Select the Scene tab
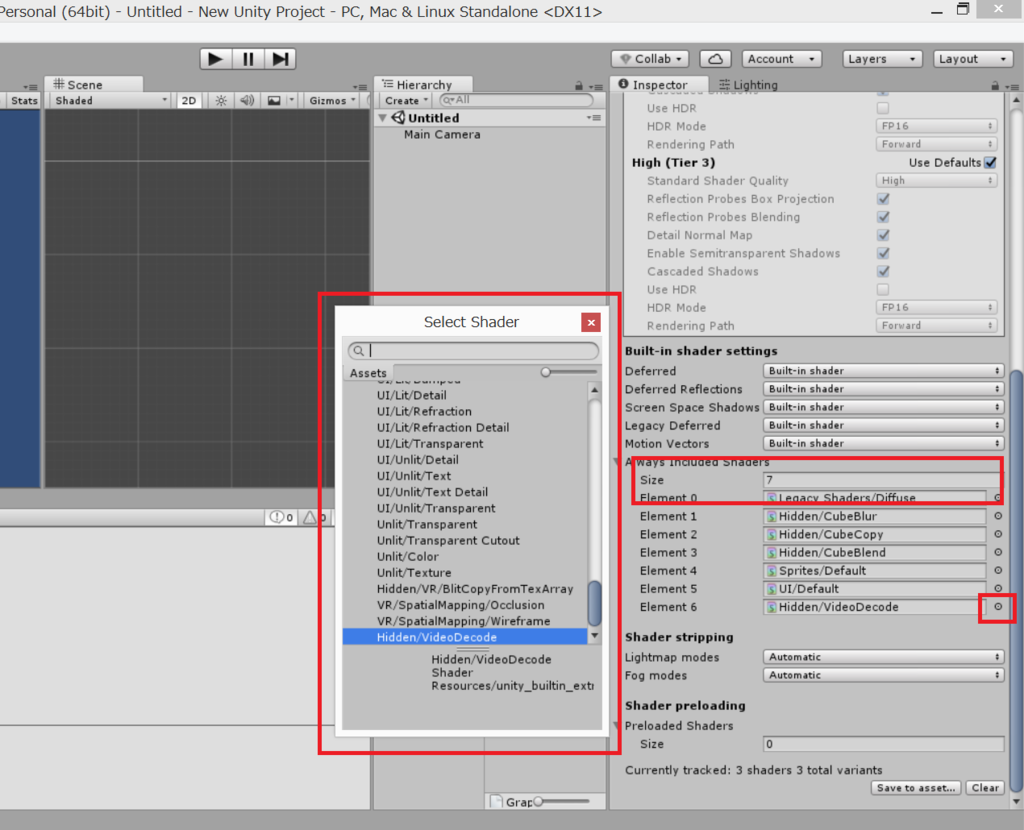The image size is (1024, 830). [93, 84]
